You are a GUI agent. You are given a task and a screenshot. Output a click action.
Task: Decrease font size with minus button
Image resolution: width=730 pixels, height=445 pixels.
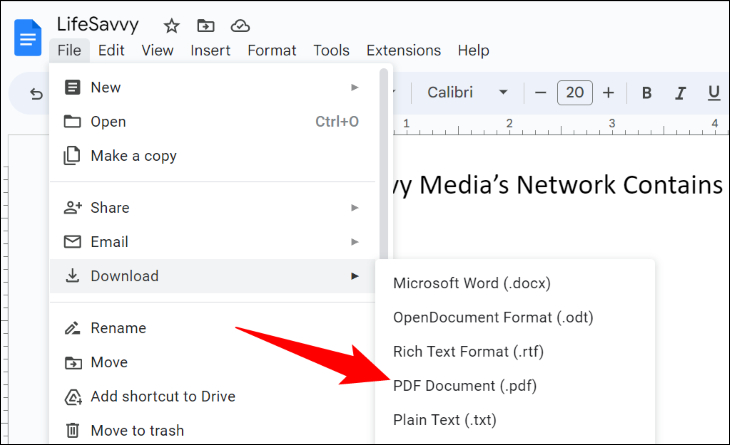coord(541,93)
